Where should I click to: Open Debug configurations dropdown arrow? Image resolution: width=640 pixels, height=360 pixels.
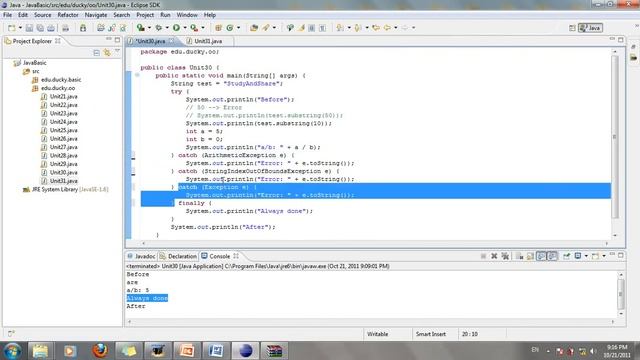tap(167, 28)
